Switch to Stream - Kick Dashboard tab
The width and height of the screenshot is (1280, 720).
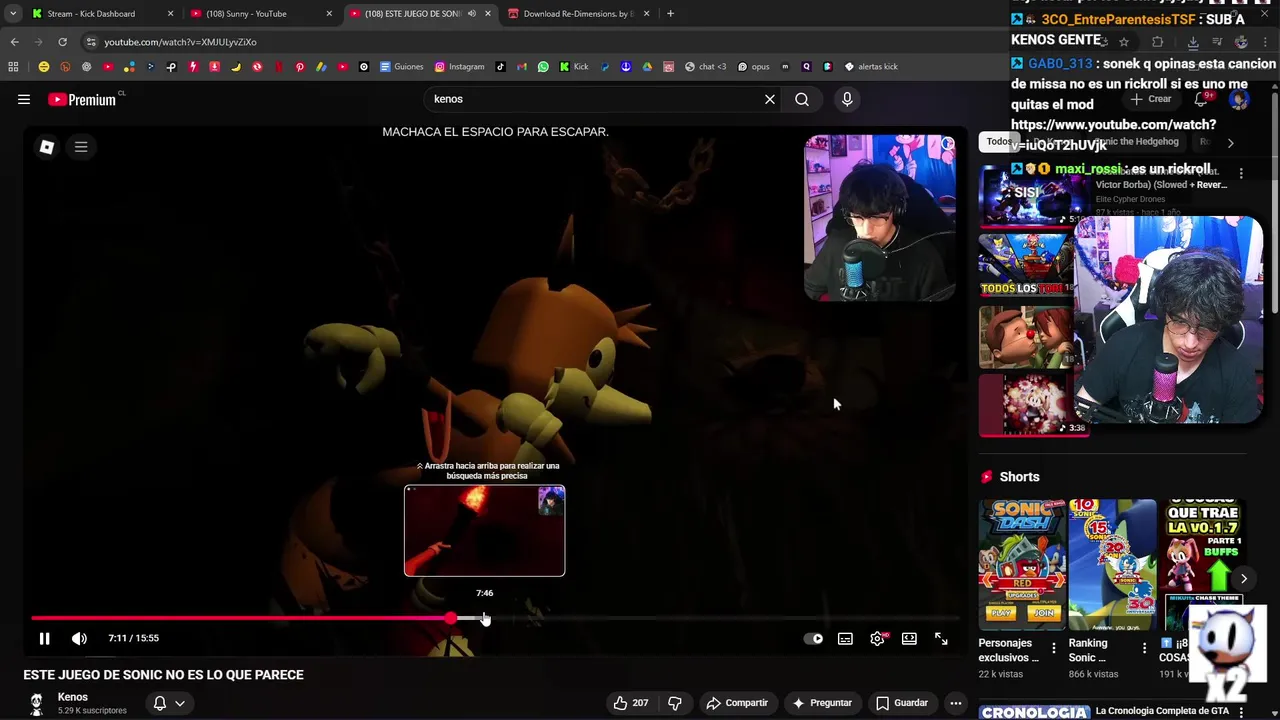[x=102, y=14]
